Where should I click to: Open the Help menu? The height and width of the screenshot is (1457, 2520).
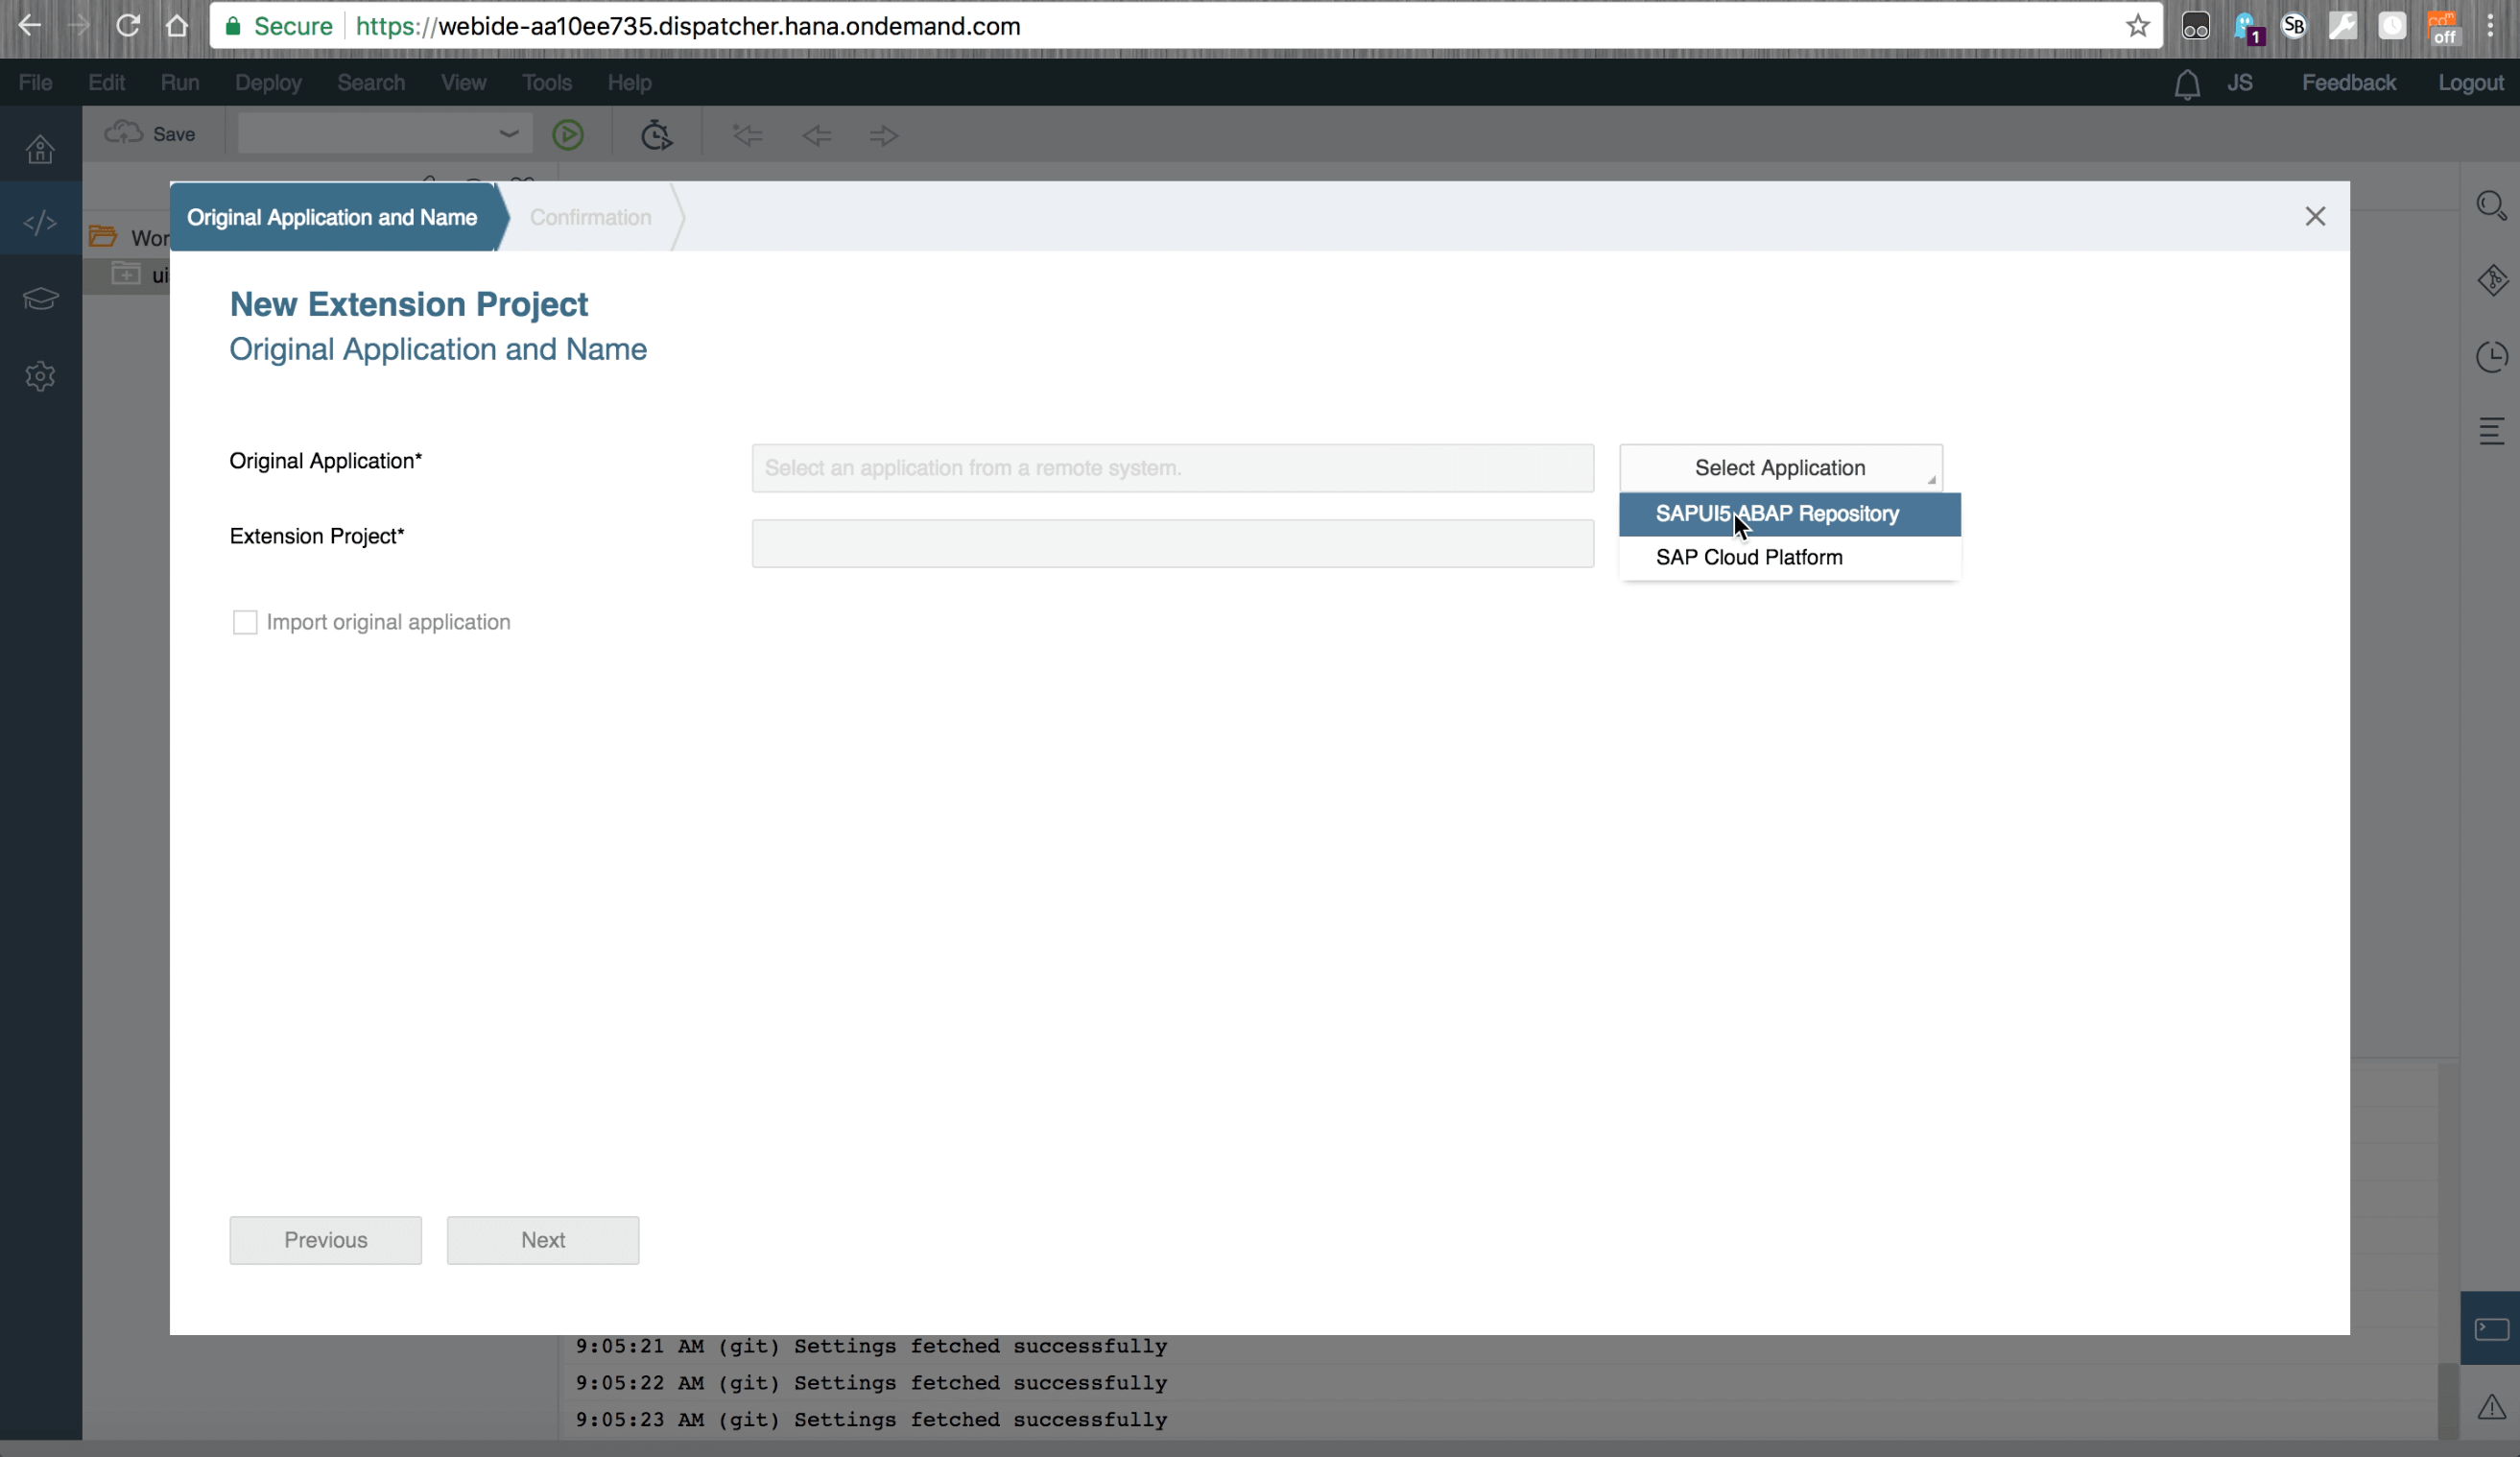(x=629, y=83)
